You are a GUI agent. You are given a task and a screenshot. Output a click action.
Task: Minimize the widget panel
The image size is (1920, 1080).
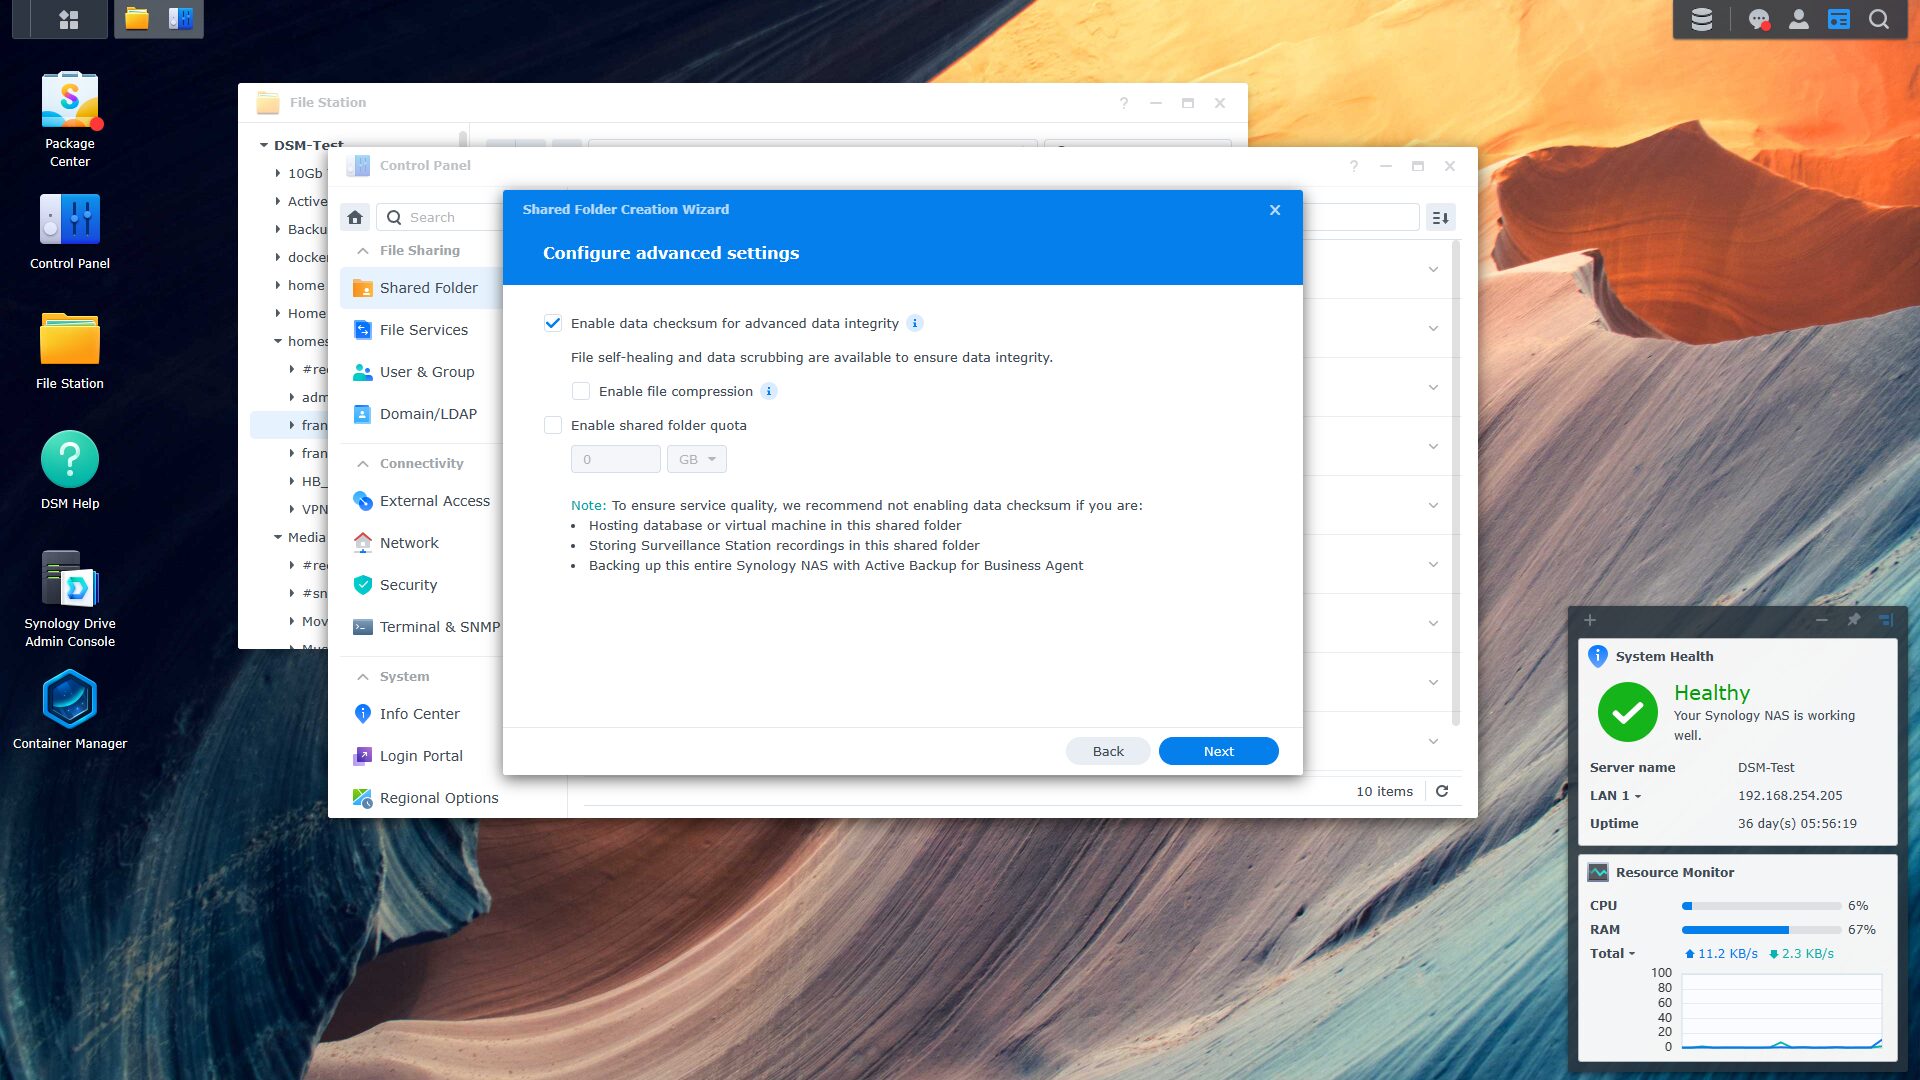click(x=1822, y=620)
